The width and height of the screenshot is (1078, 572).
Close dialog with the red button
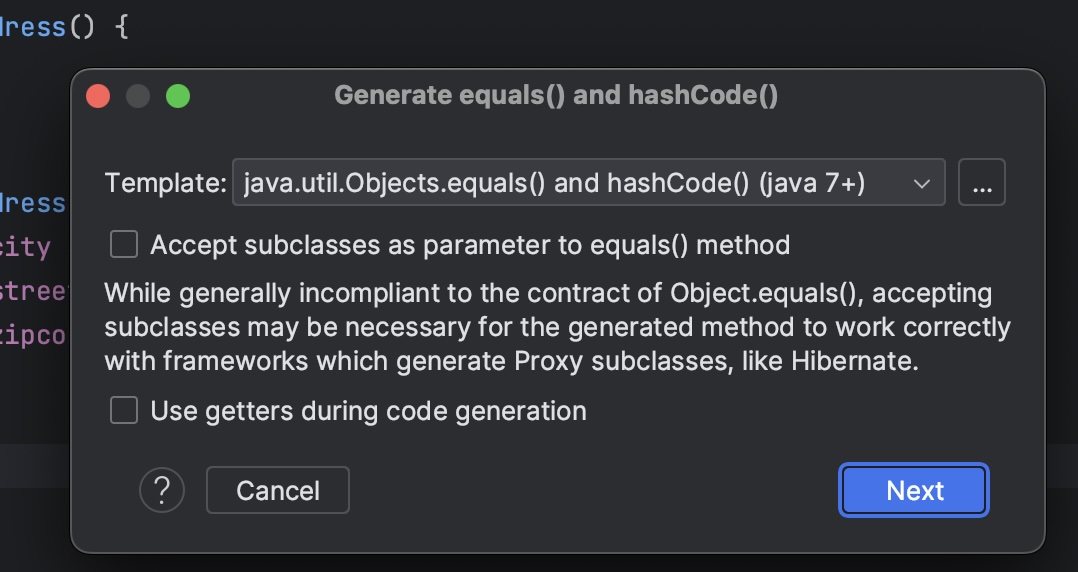(x=98, y=96)
